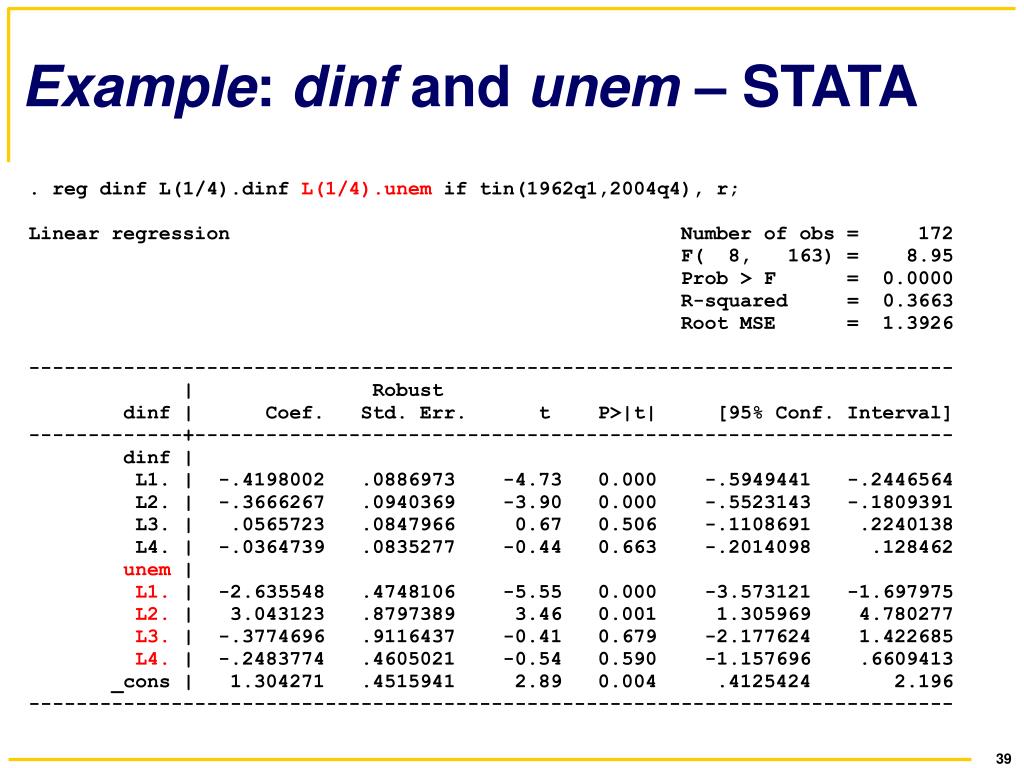Viewport: 1024px width, 768px height.
Task: Click 'Linear regression' heading text
Action: pos(129,234)
